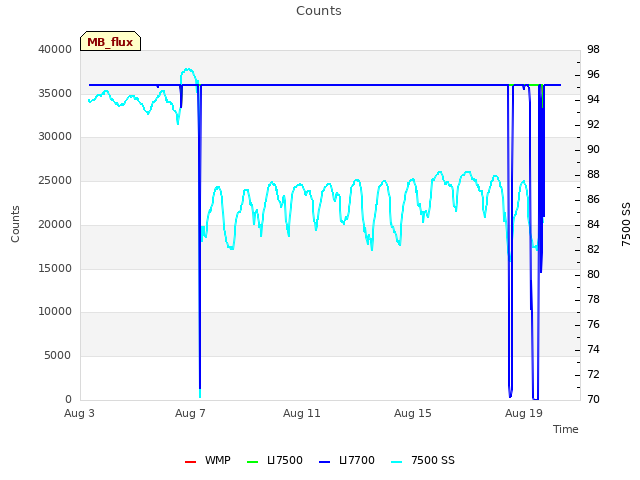Click the Time axis label
The width and height of the screenshot is (640, 480).
click(x=566, y=429)
